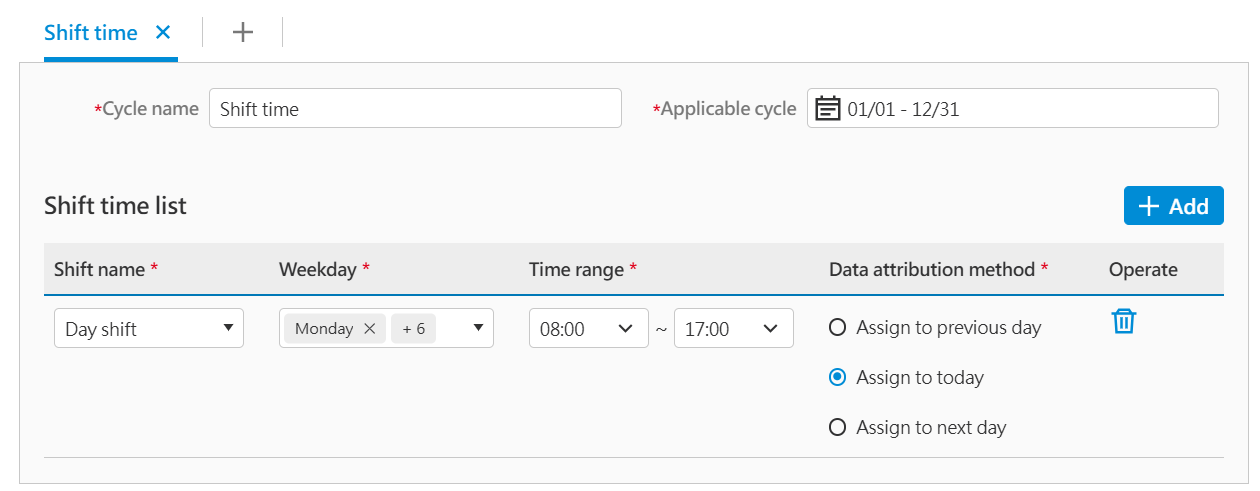Remove Monday tag from Weekday field
The height and width of the screenshot is (491, 1260).
369,328
